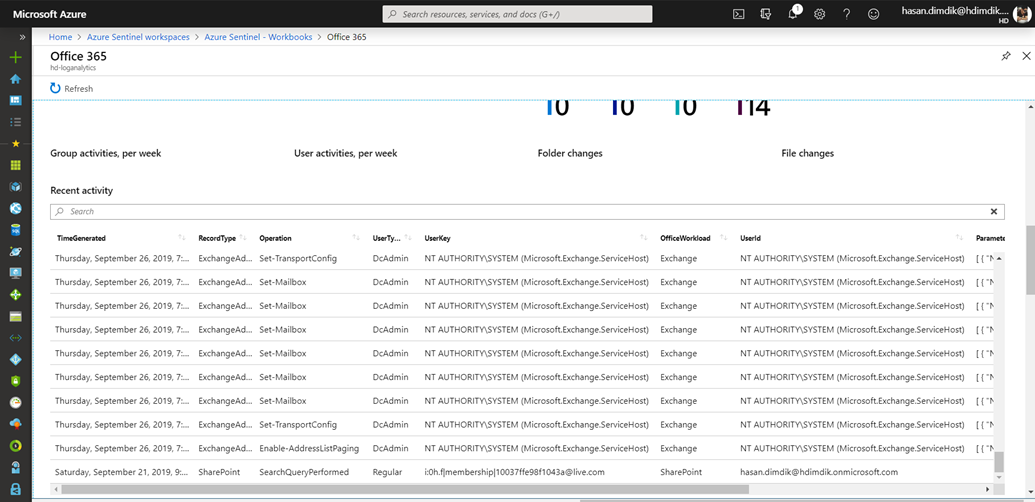Sort table by UserKey column arrows
This screenshot has width=1035, height=502.
tap(644, 237)
